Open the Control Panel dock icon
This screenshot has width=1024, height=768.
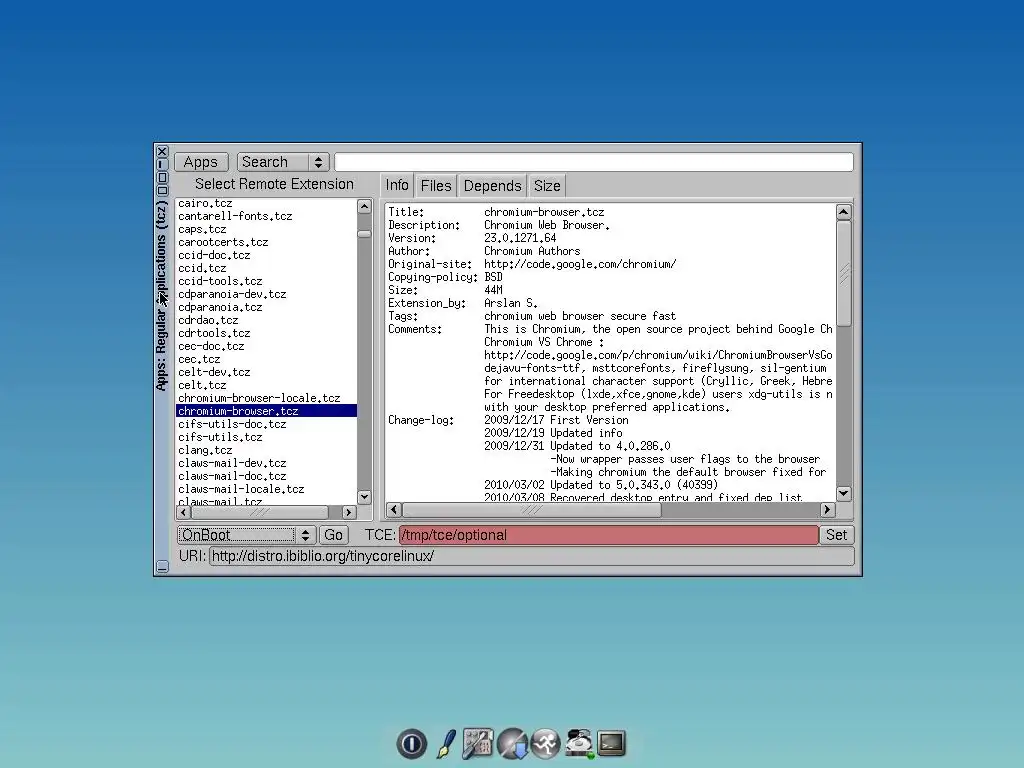tap(478, 744)
